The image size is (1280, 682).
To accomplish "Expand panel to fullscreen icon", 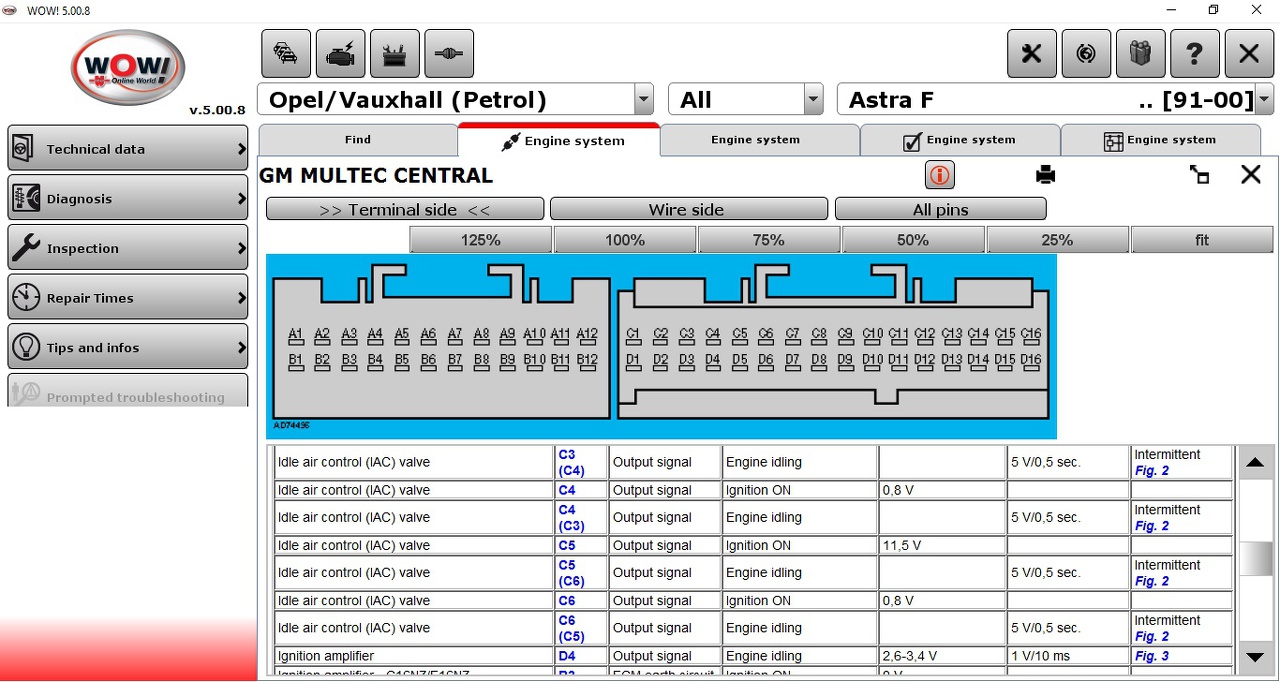I will [x=1199, y=175].
